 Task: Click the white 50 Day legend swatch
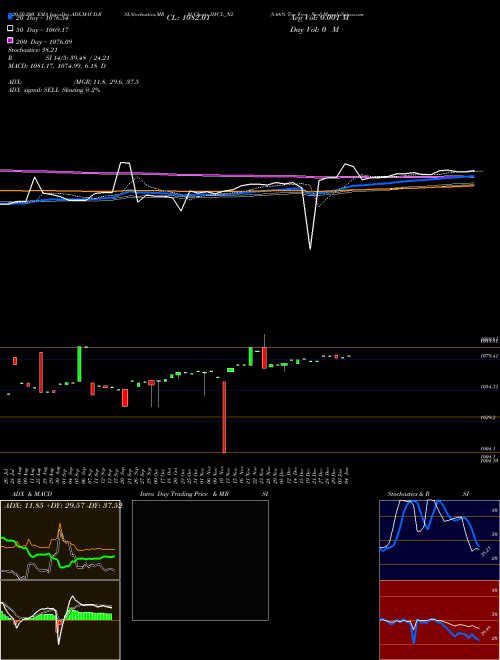pyautogui.click(x=10, y=29)
